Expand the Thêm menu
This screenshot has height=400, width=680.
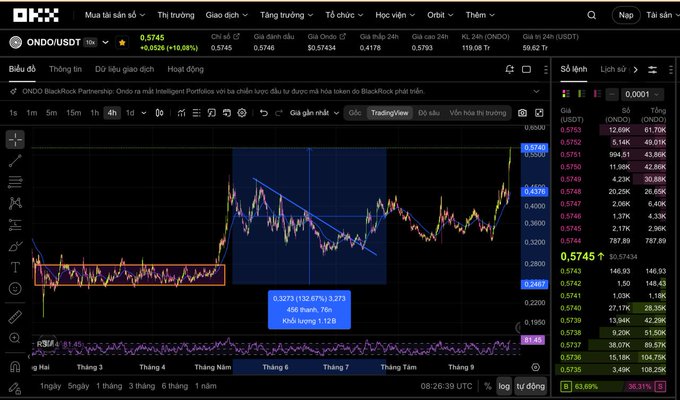pos(480,15)
